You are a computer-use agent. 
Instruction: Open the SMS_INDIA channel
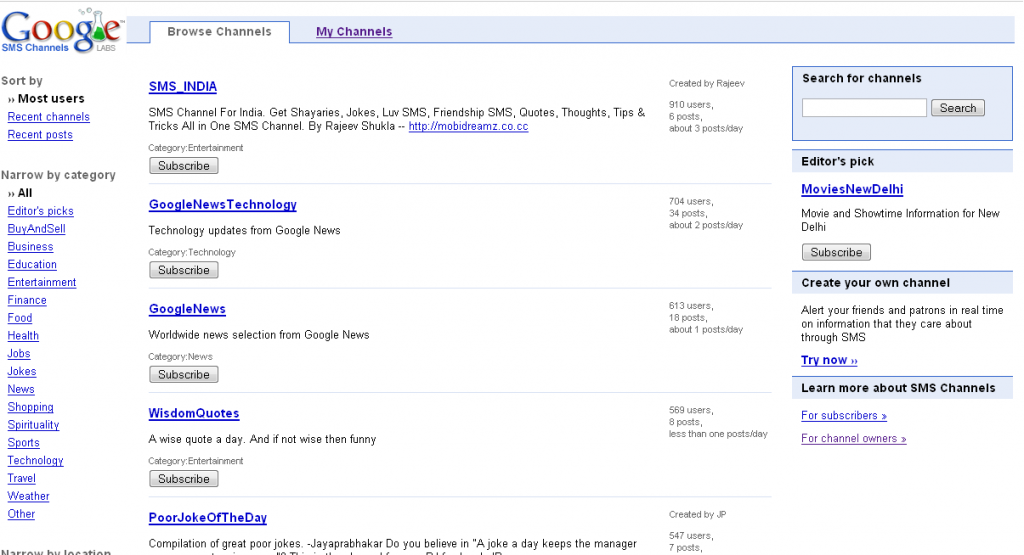point(183,87)
